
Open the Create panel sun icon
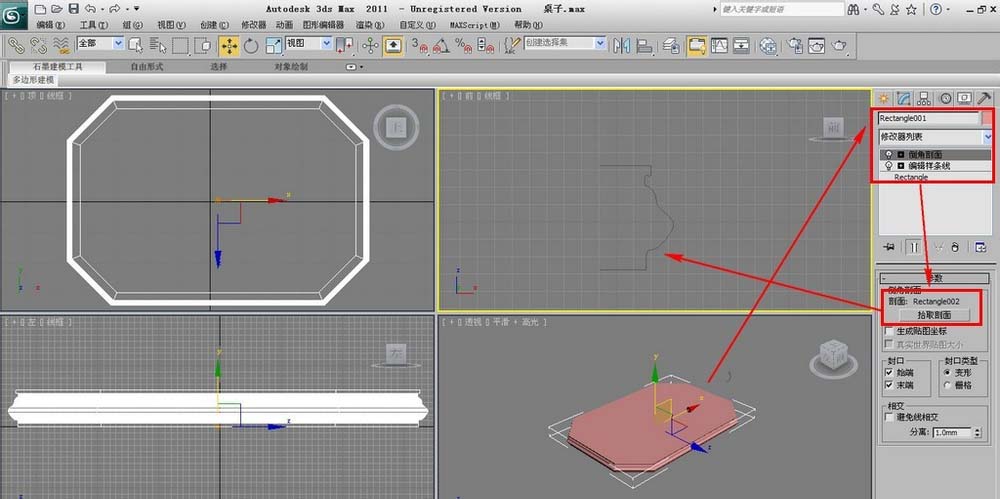883,98
